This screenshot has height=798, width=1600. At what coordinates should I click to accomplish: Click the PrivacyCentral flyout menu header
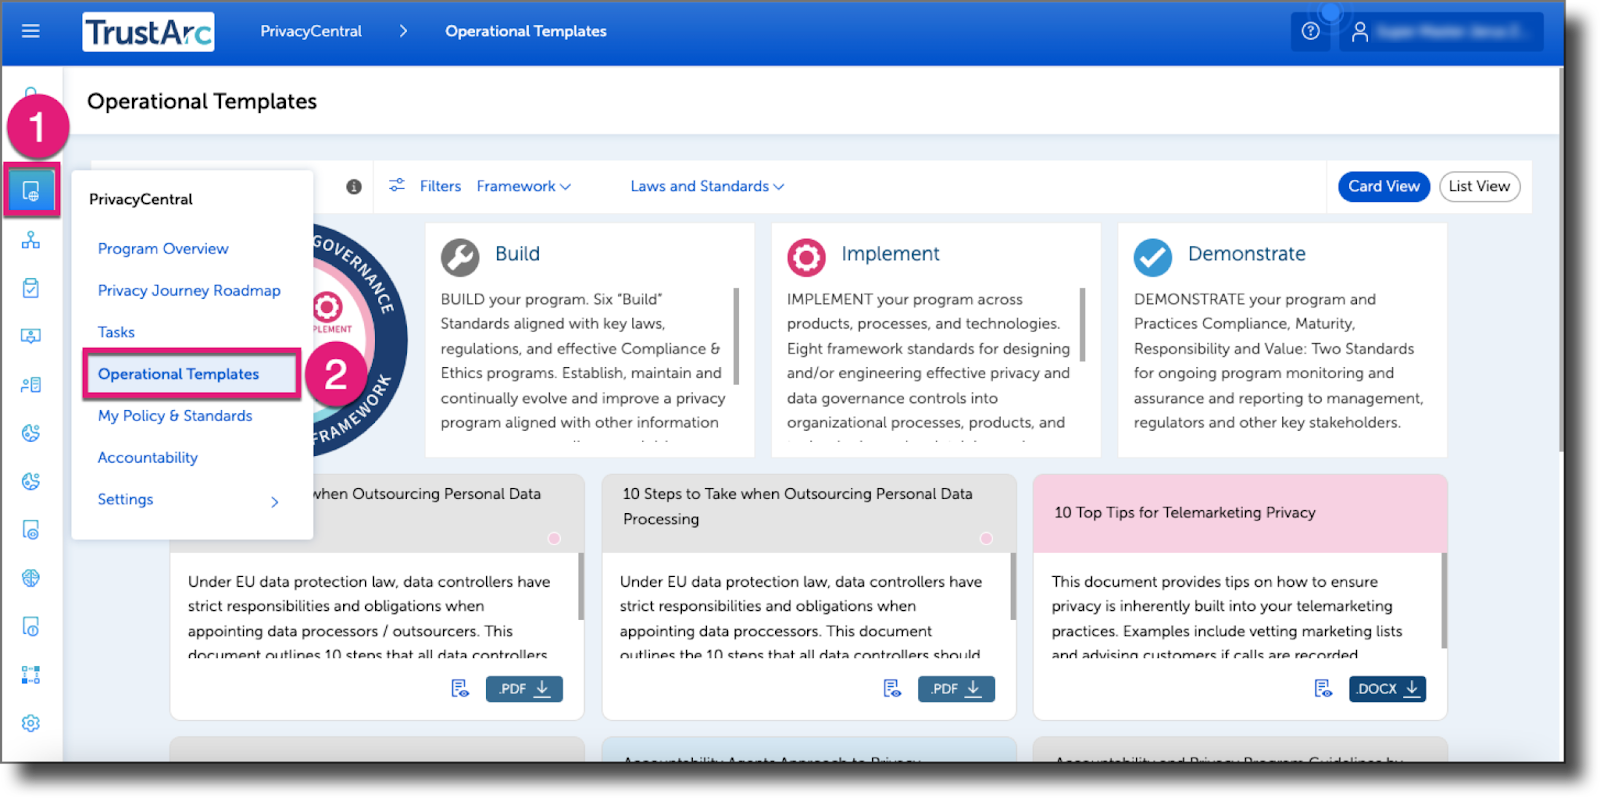[141, 199]
